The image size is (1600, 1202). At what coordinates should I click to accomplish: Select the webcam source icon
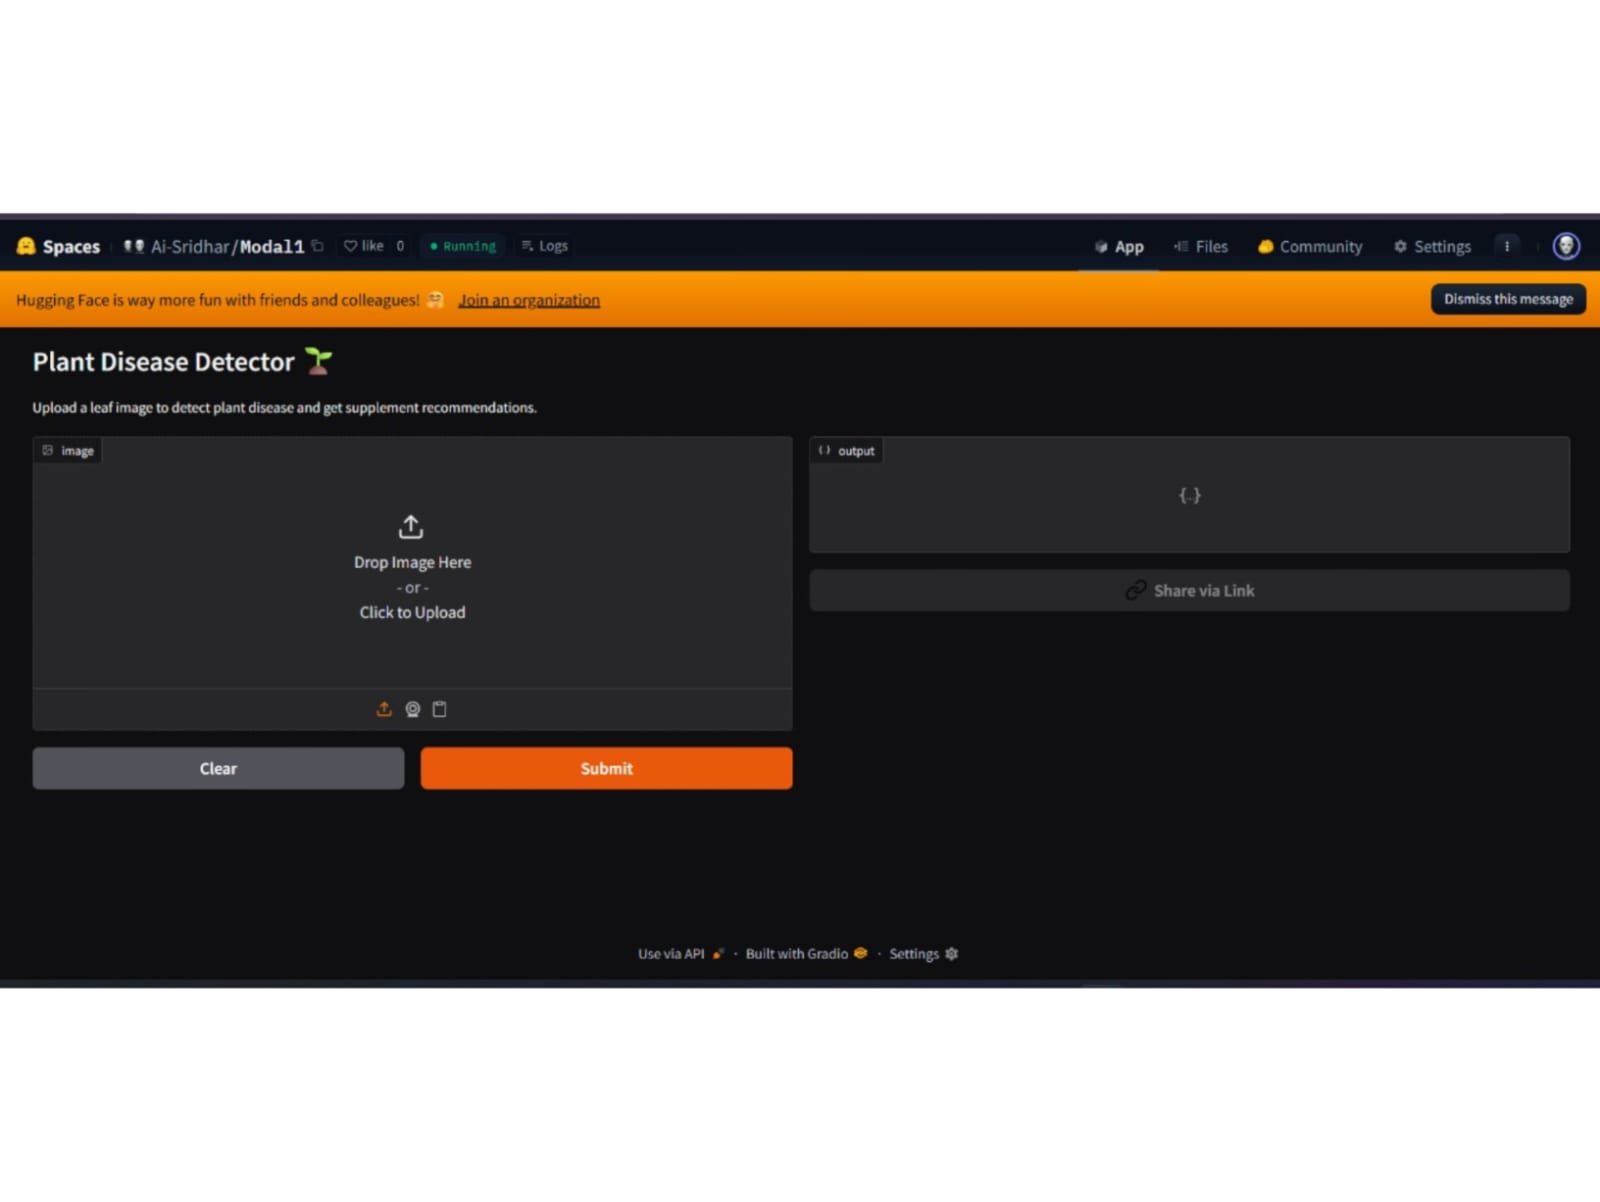412,709
